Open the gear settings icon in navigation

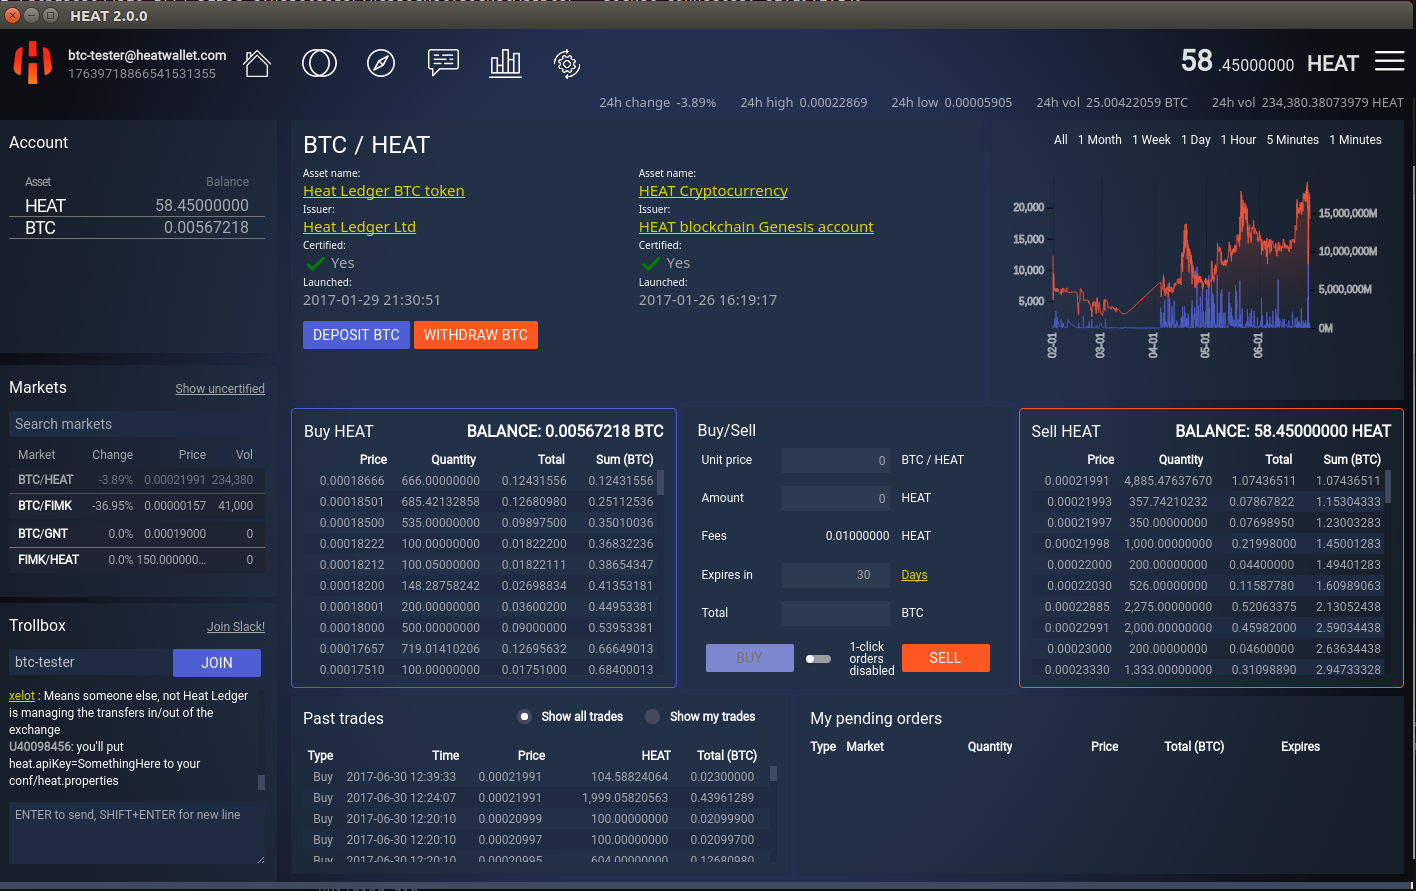click(567, 64)
